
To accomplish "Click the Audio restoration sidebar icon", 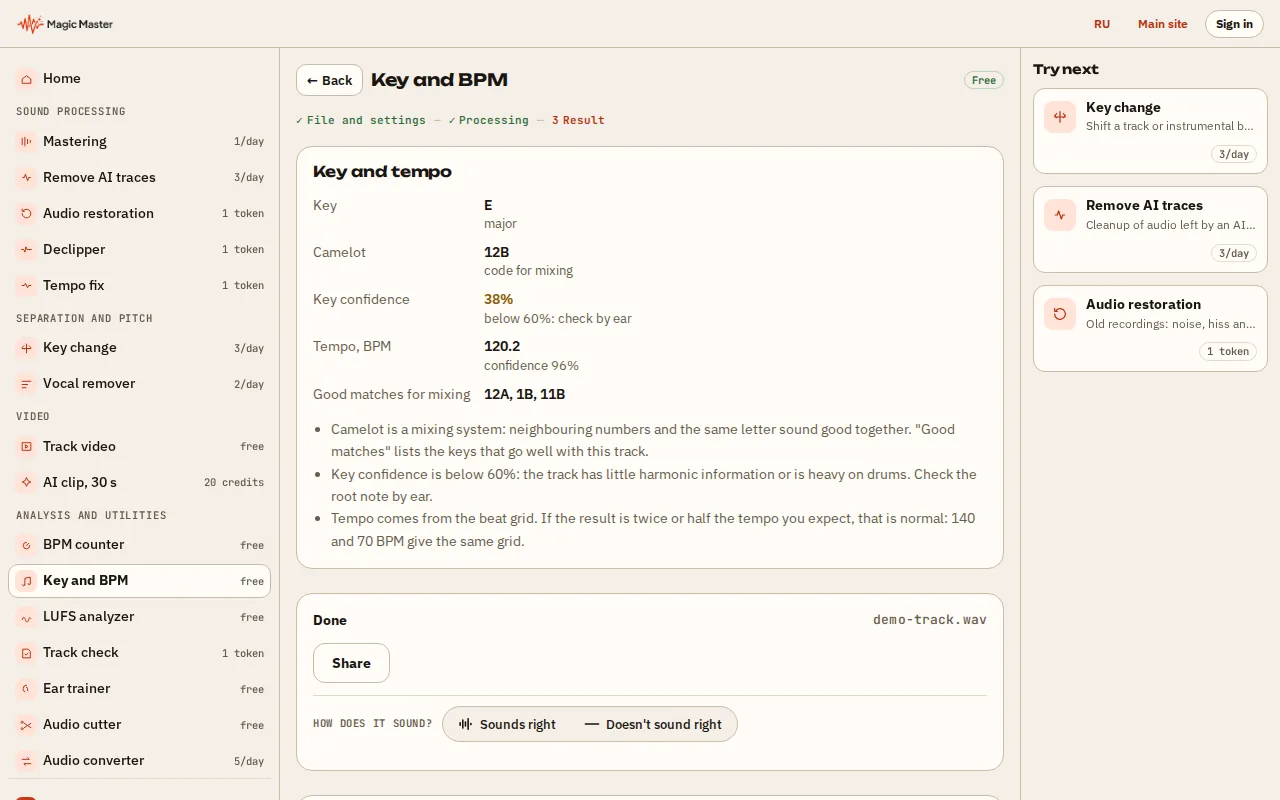I will tap(26, 214).
